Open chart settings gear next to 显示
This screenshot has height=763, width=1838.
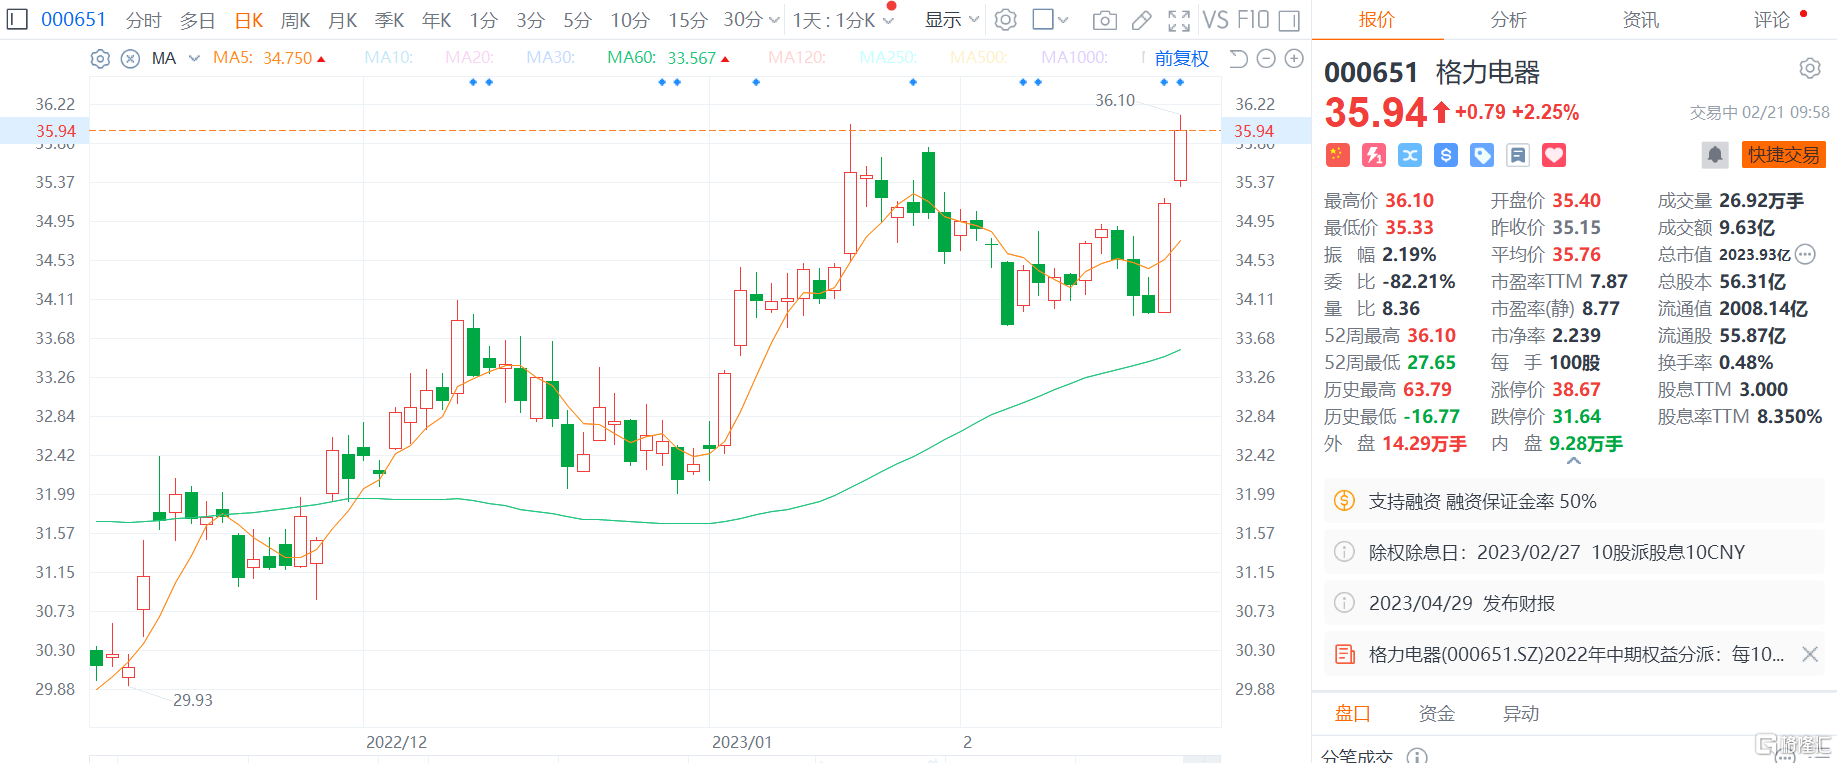[1006, 20]
